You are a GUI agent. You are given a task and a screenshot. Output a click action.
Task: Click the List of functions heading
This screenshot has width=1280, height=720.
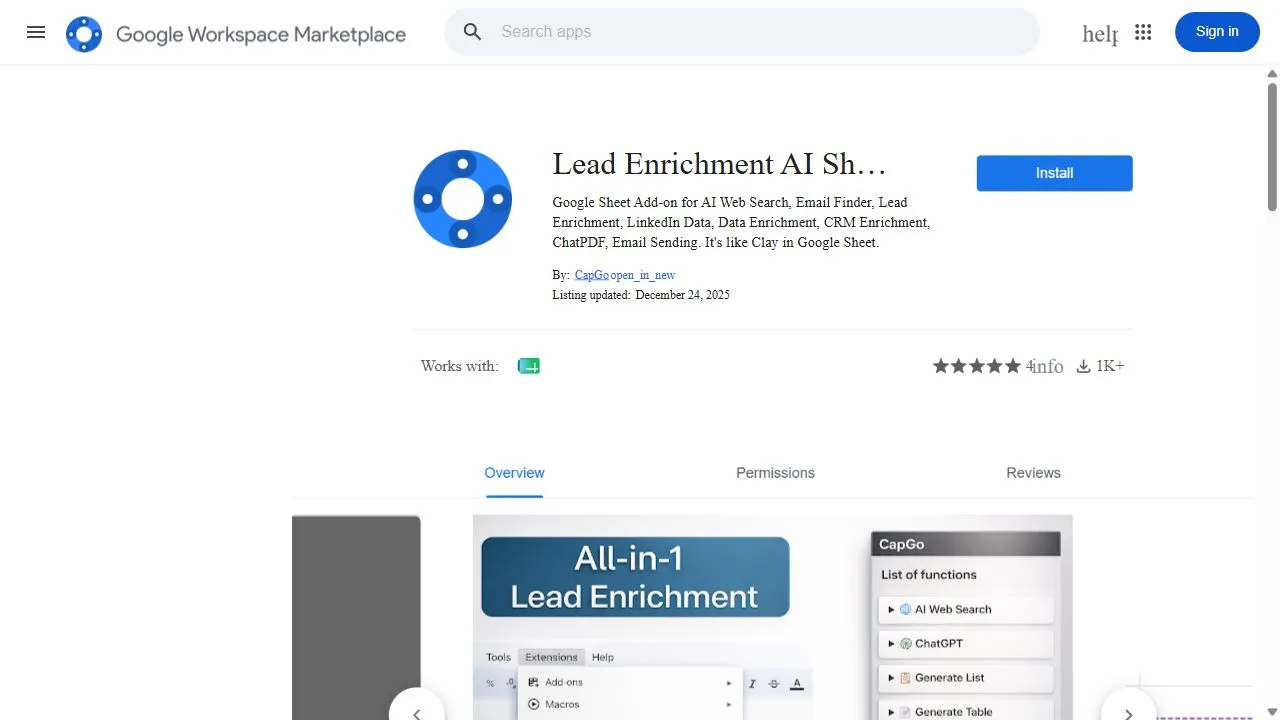tap(928, 575)
